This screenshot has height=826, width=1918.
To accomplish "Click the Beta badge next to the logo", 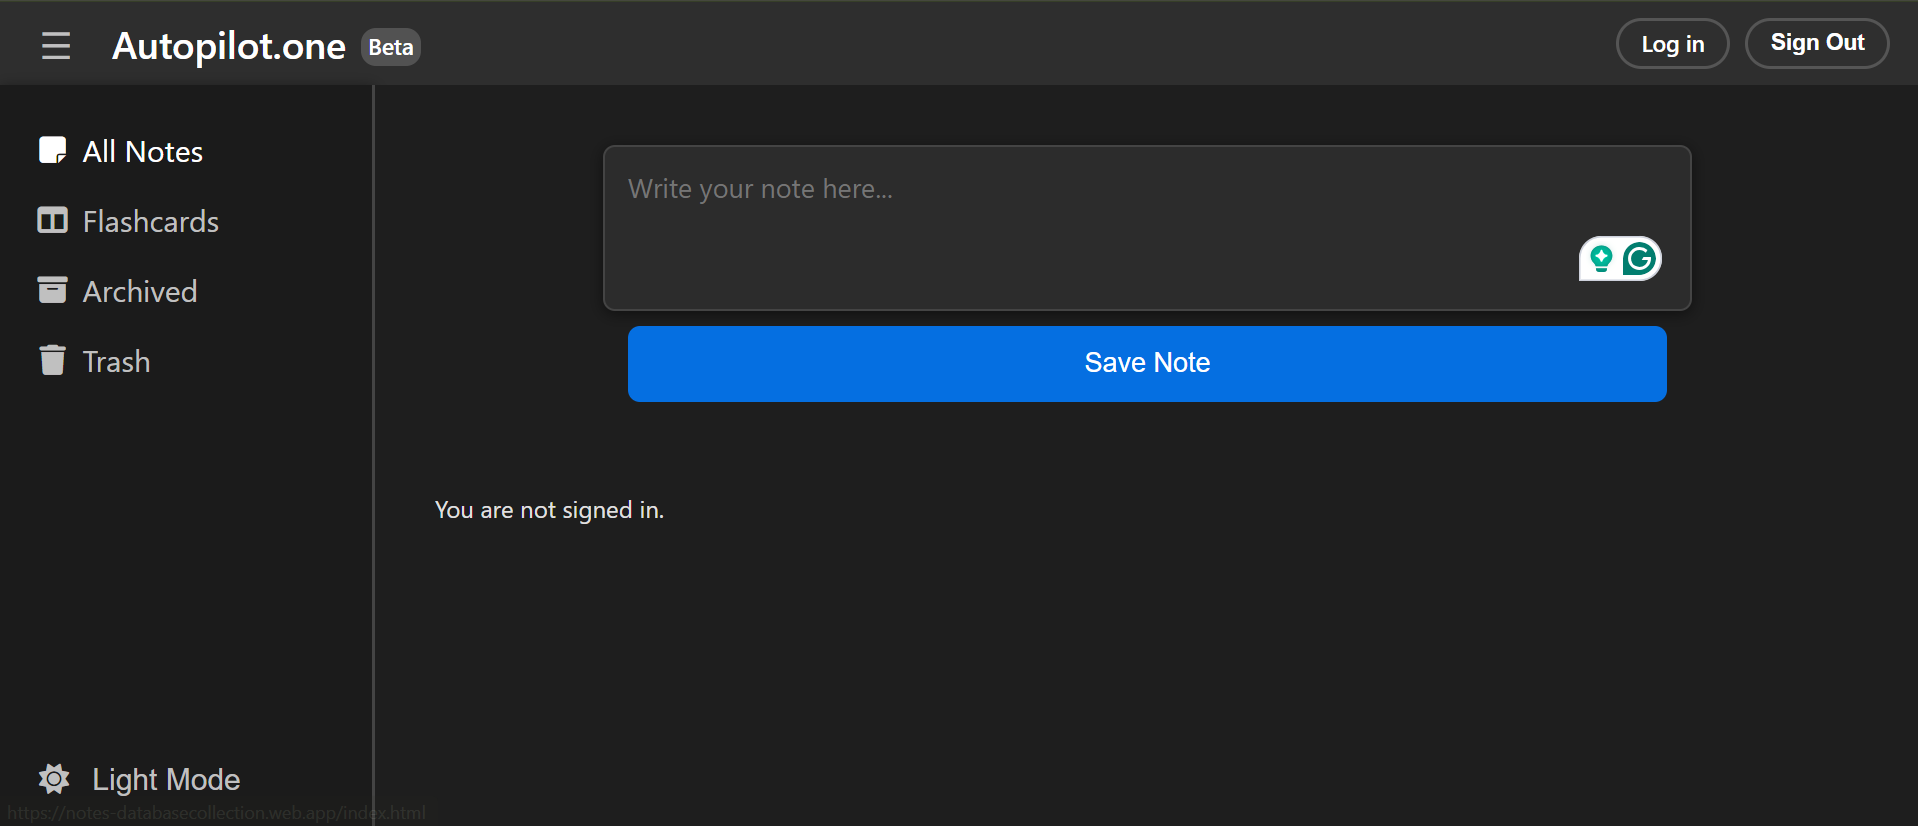I will [391, 47].
